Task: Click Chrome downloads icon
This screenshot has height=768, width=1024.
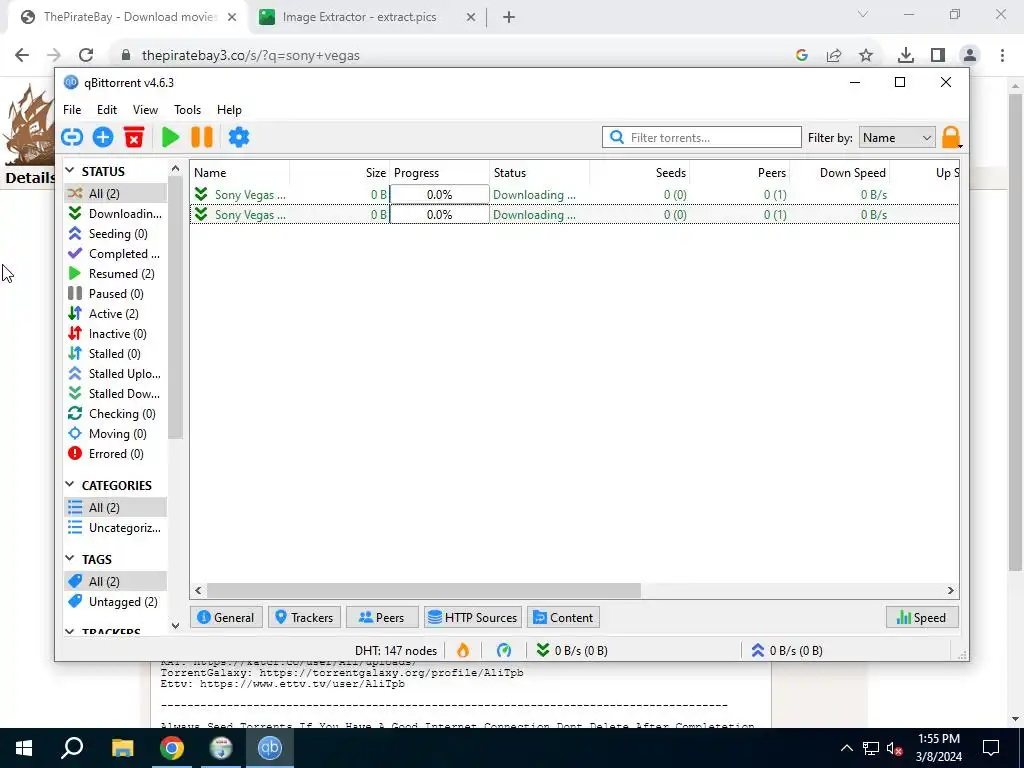Action: click(x=905, y=56)
